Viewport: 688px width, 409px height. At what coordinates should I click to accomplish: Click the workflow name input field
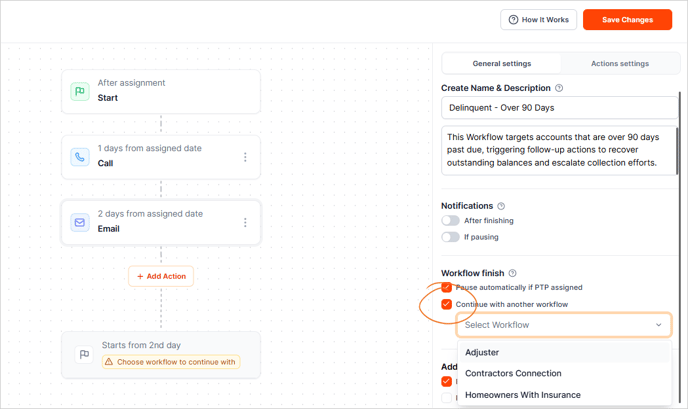(559, 107)
